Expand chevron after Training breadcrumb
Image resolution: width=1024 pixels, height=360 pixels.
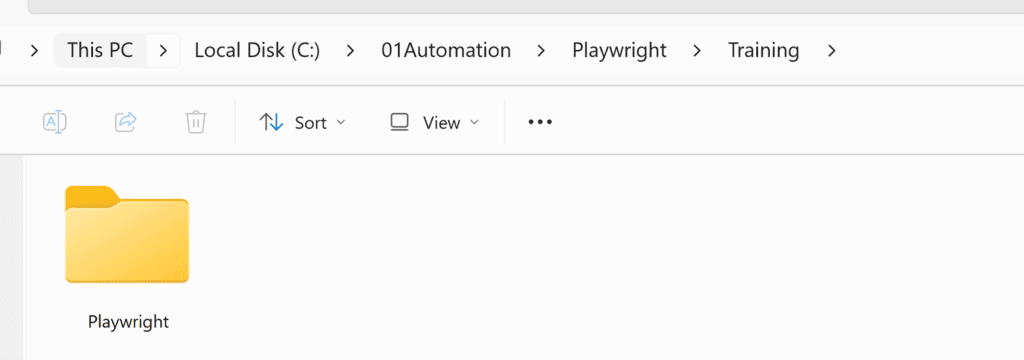[x=831, y=51]
